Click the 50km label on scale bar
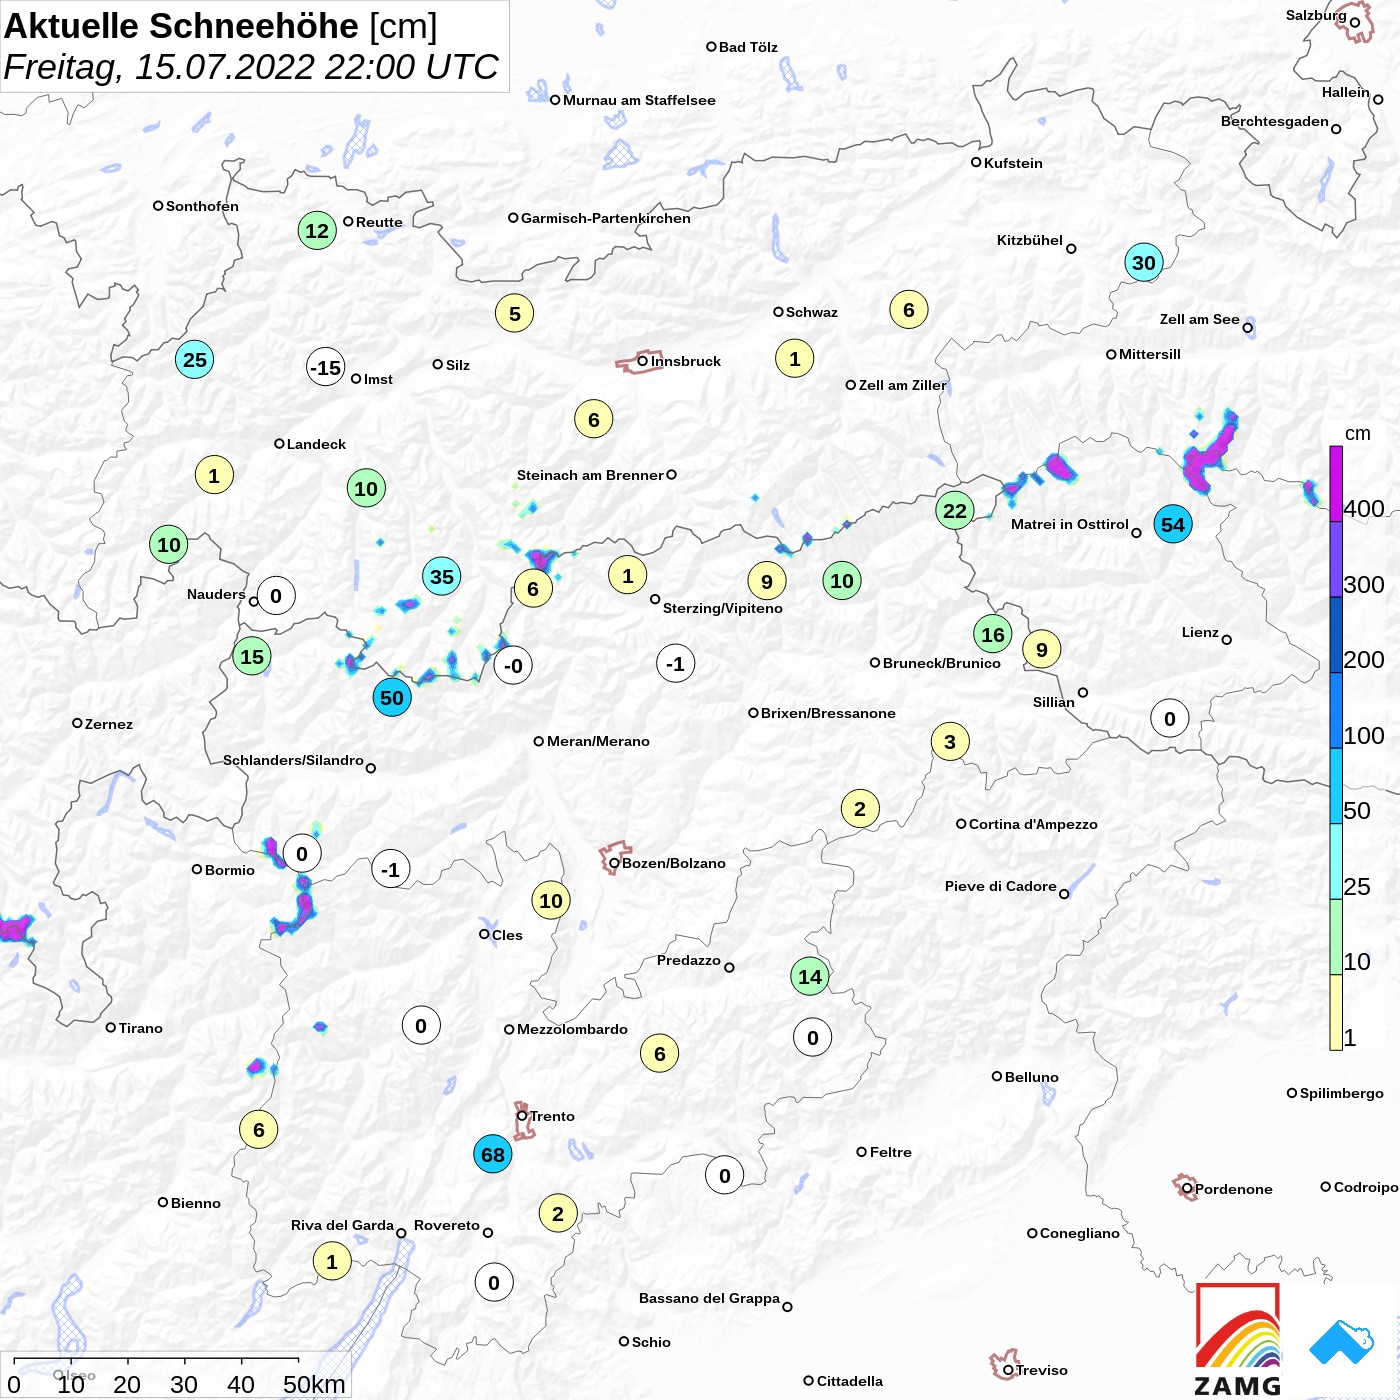Viewport: 1400px width, 1400px height. tap(314, 1384)
